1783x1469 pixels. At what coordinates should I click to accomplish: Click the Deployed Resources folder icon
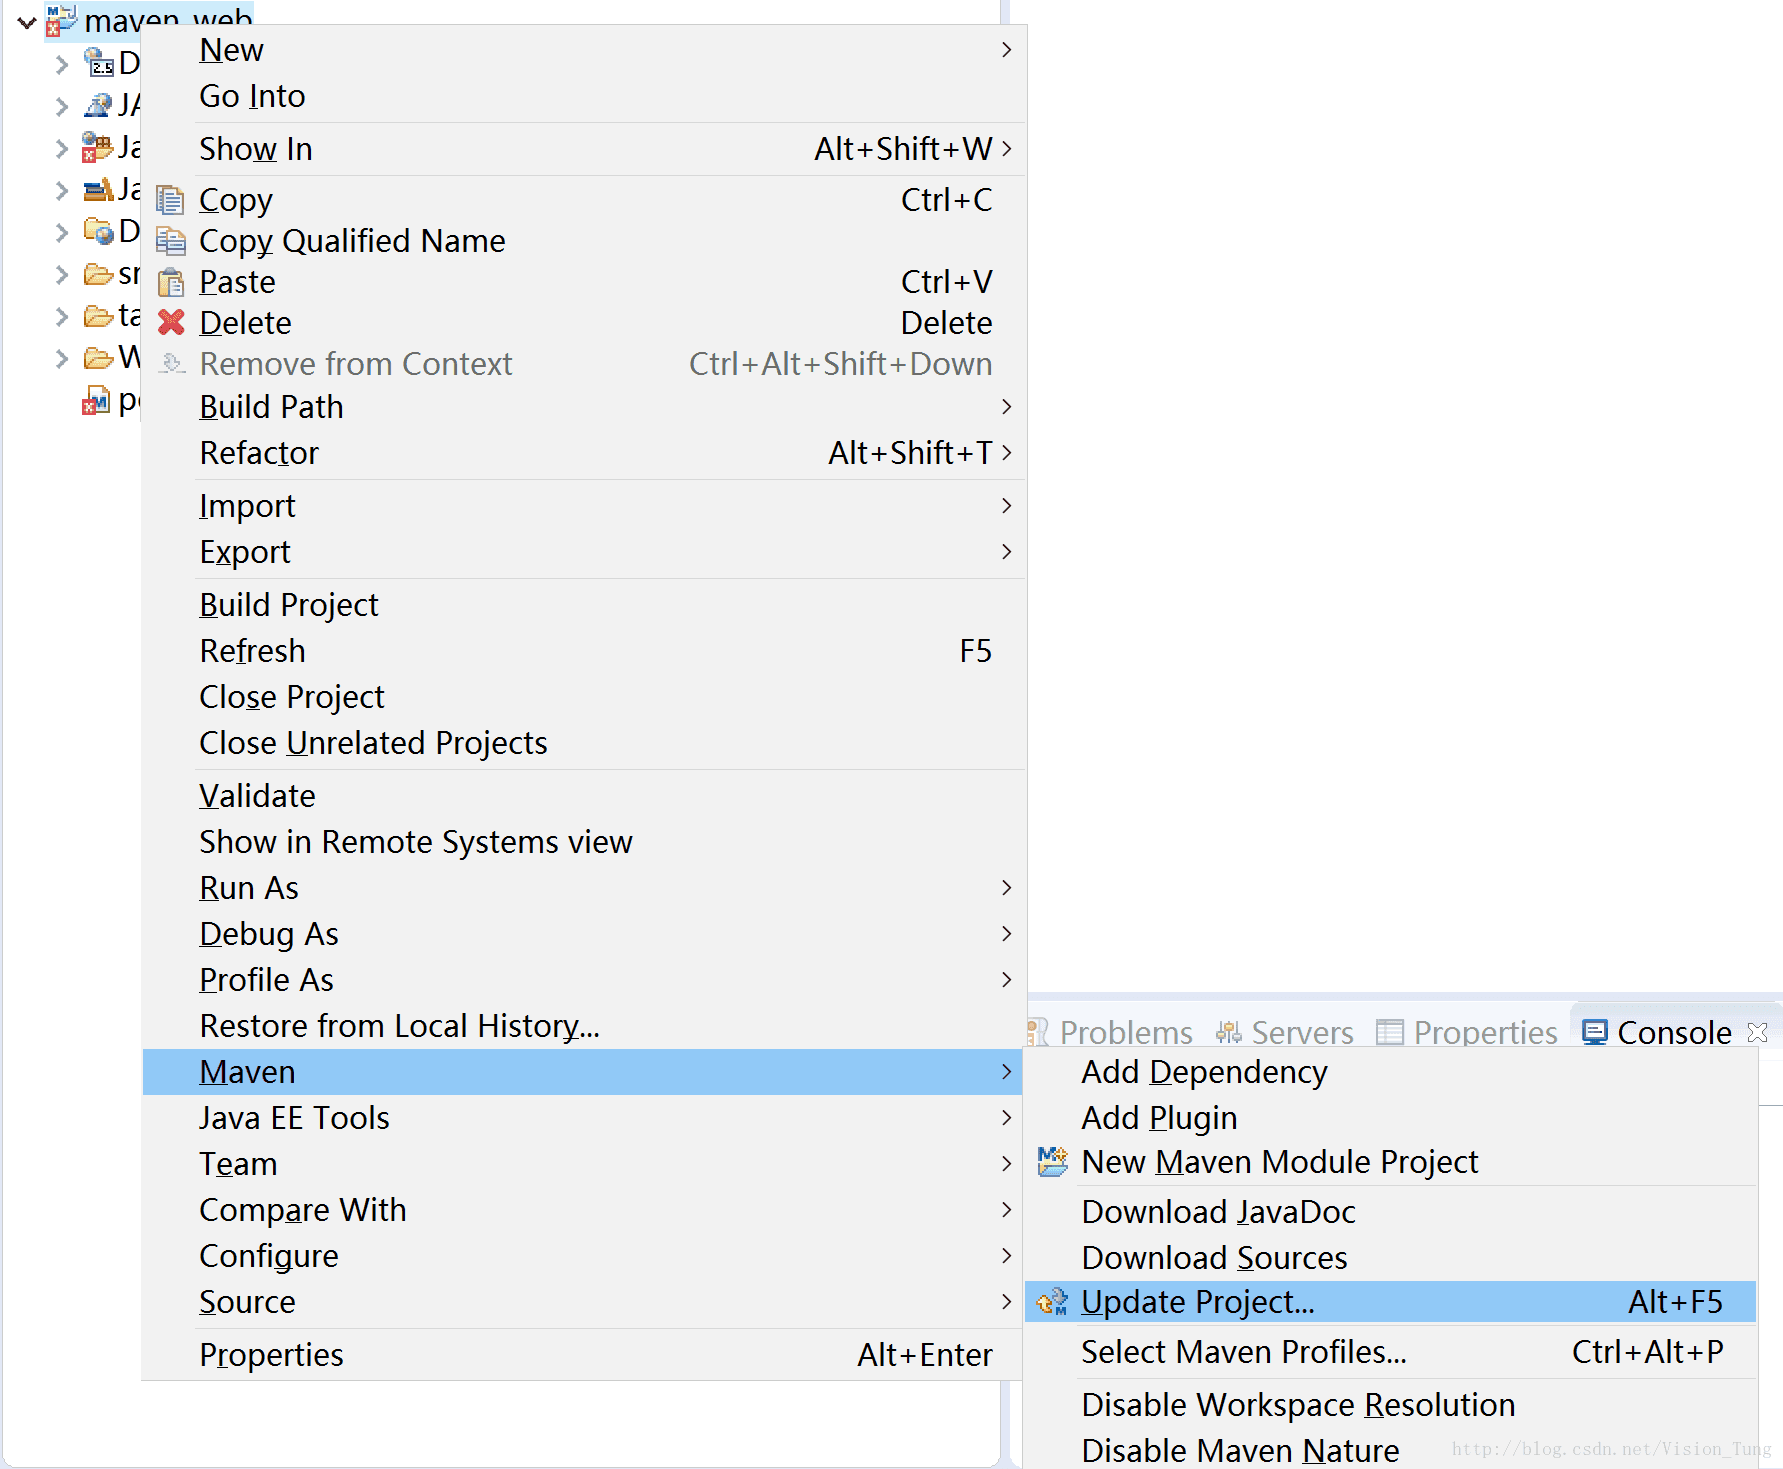coord(98,231)
